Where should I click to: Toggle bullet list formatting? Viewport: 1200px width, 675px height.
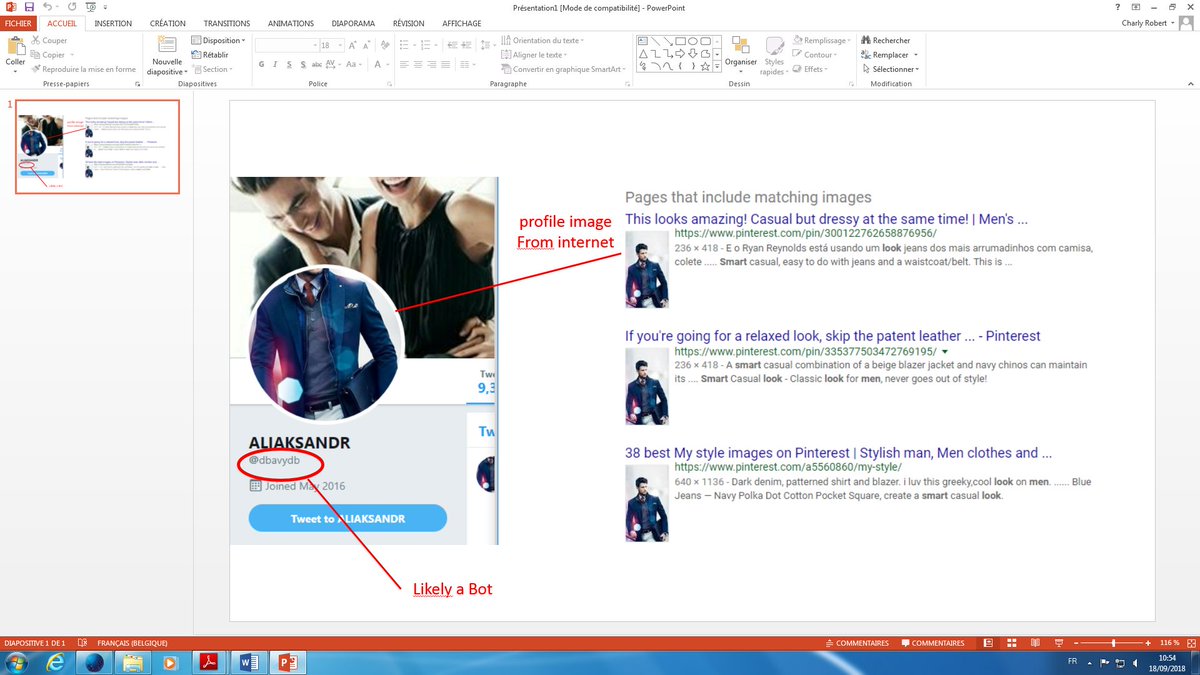coord(403,45)
